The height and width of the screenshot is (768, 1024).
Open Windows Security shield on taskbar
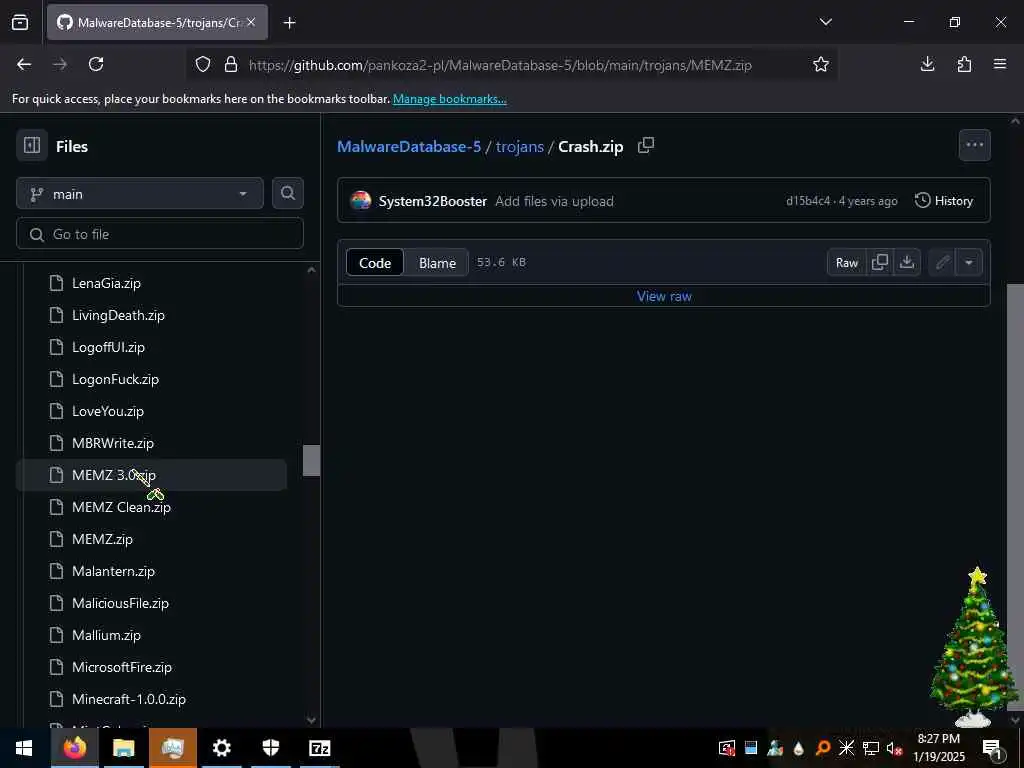270,748
